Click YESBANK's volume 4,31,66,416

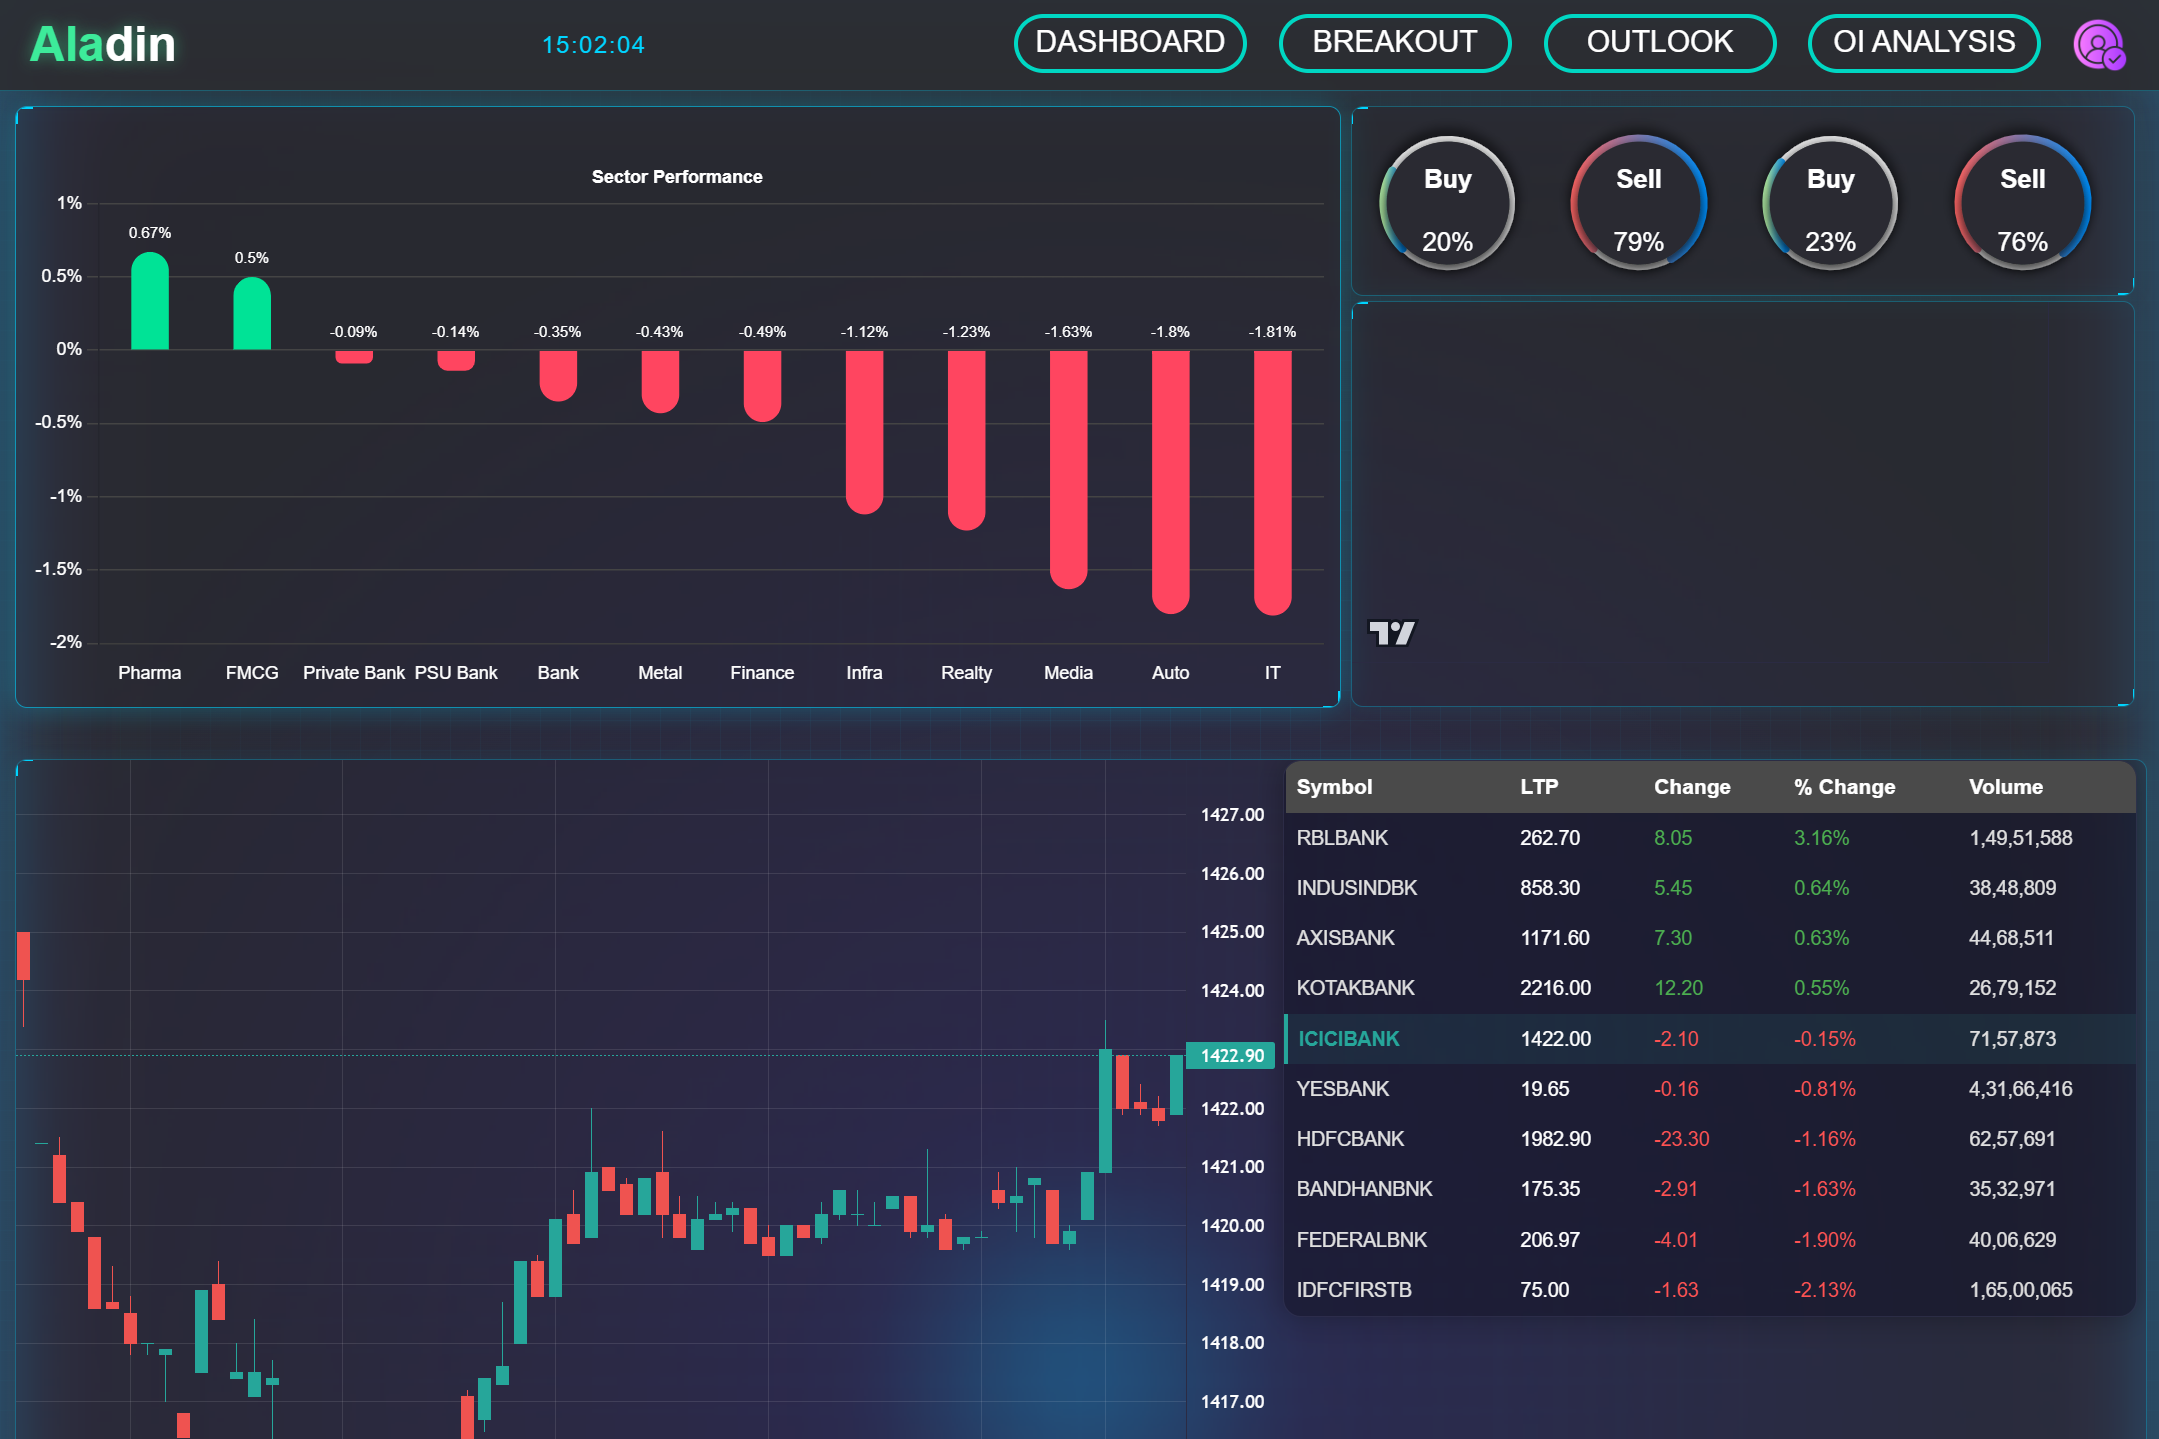pyautogui.click(x=2020, y=1089)
